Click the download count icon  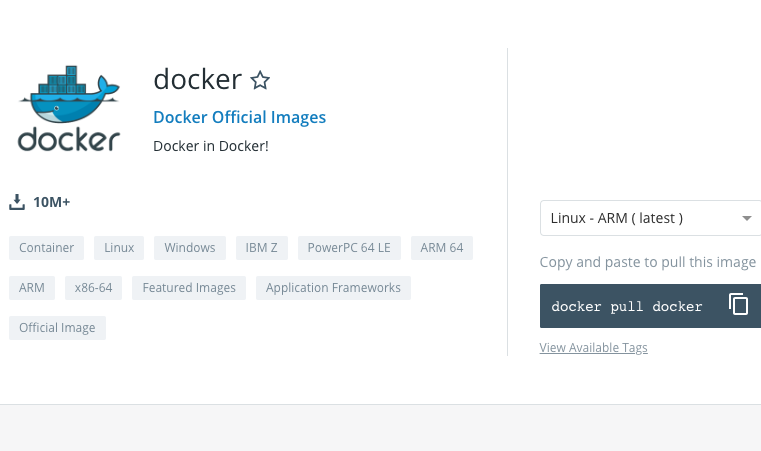(x=17, y=202)
